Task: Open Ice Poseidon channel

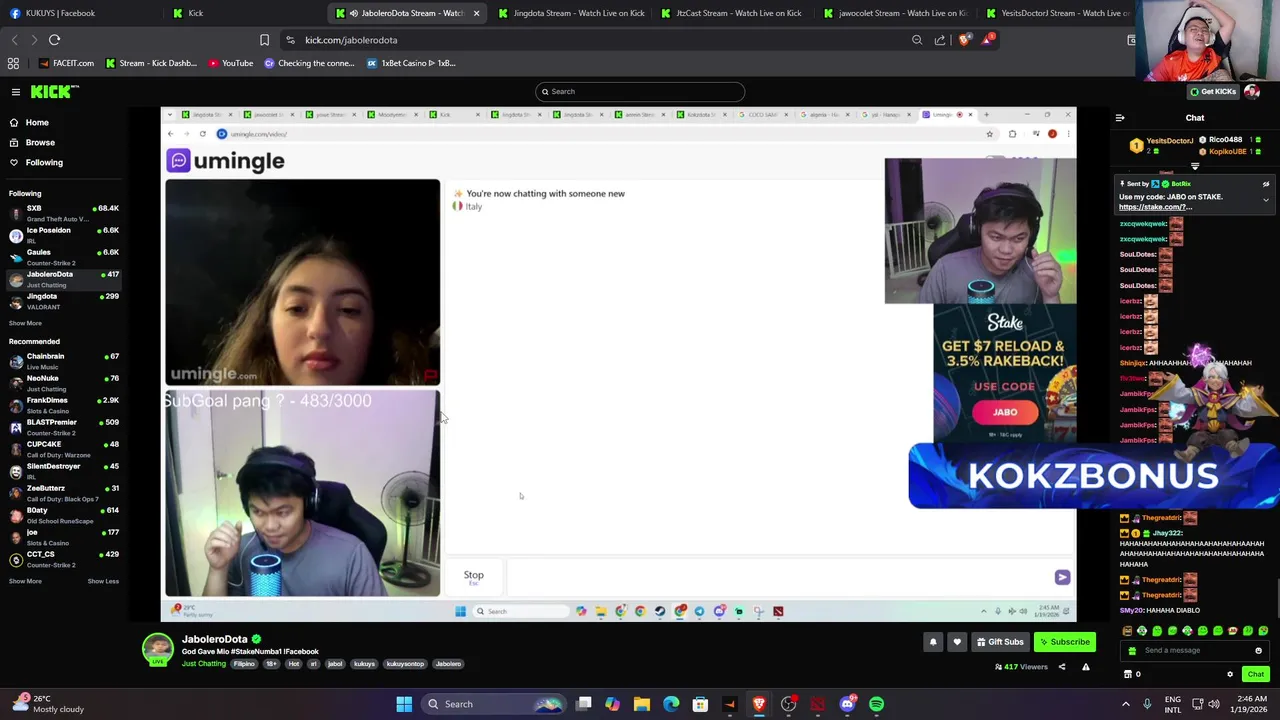Action: pyautogui.click(x=63, y=235)
